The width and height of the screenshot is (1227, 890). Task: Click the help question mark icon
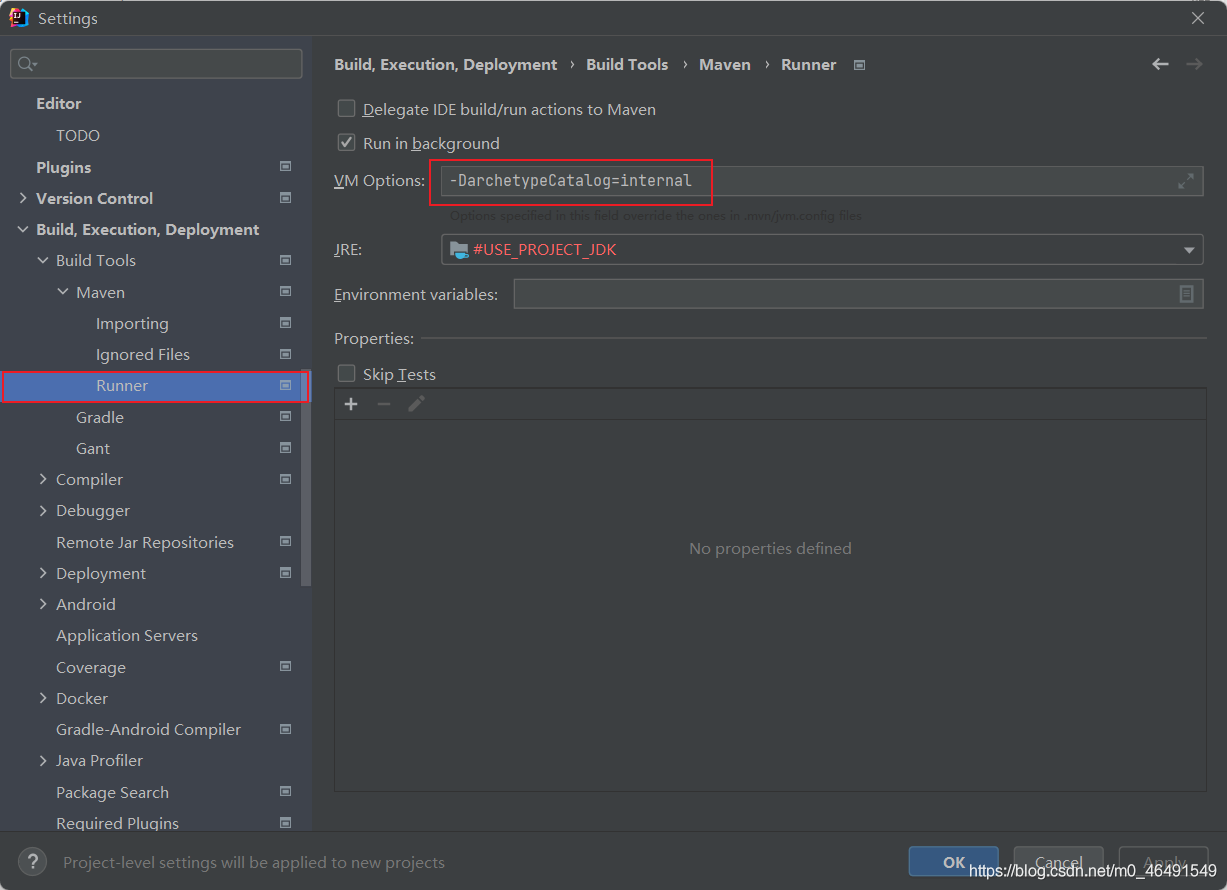tap(33, 862)
